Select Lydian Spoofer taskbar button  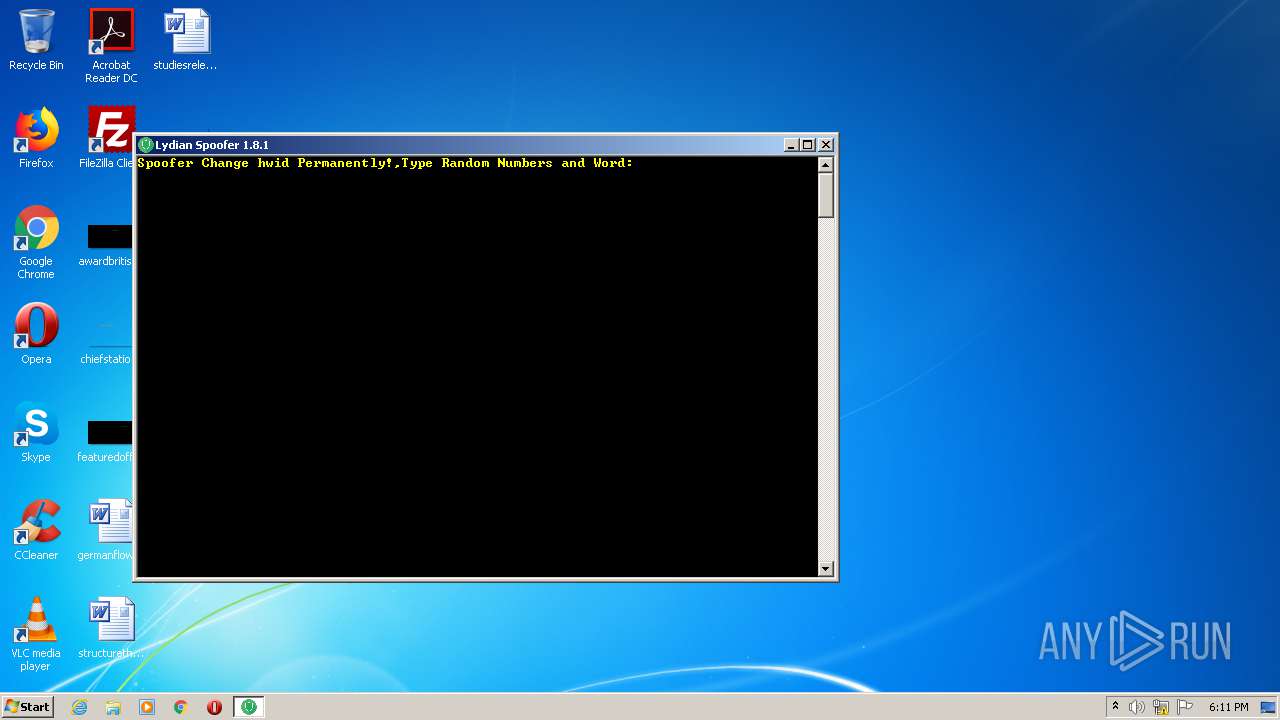tap(249, 707)
